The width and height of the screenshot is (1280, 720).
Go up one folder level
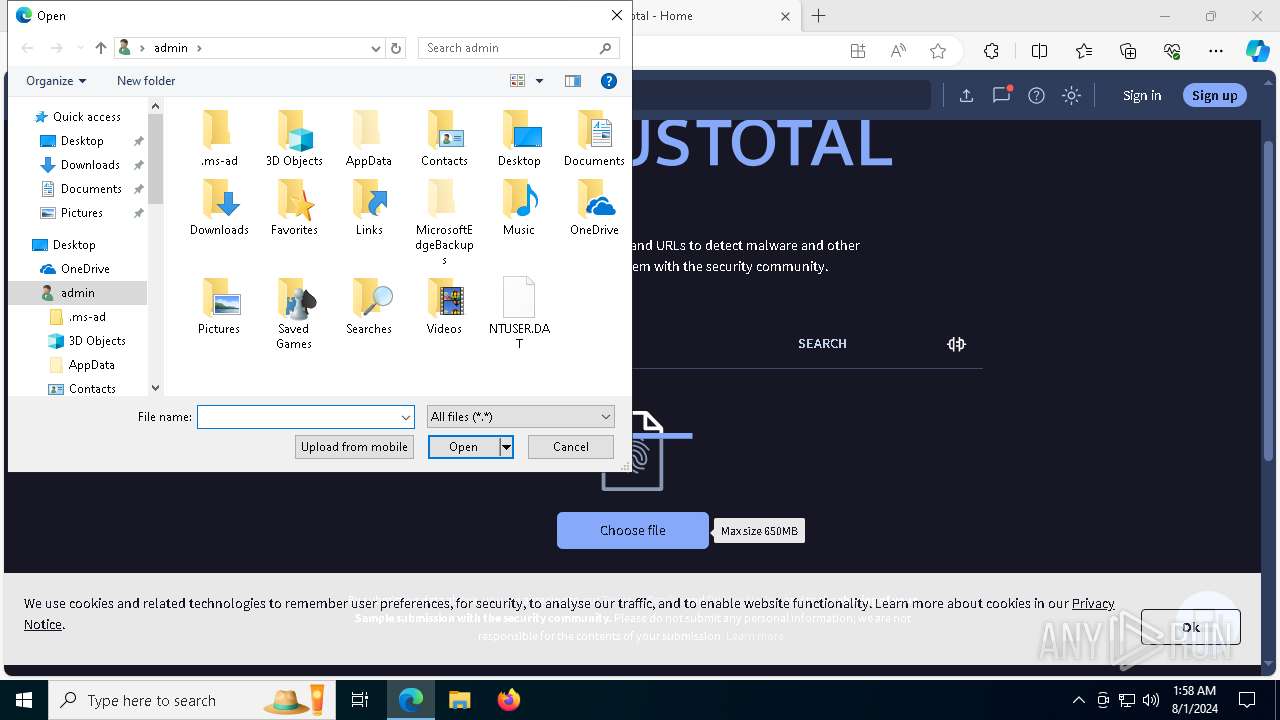point(101,48)
